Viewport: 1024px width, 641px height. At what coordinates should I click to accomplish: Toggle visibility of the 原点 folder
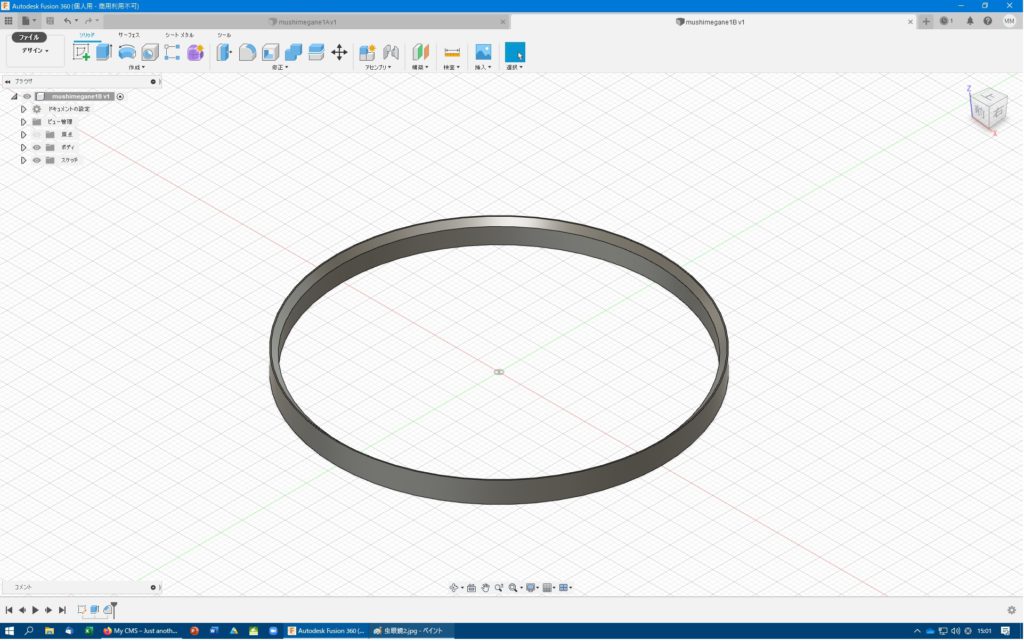click(37, 134)
